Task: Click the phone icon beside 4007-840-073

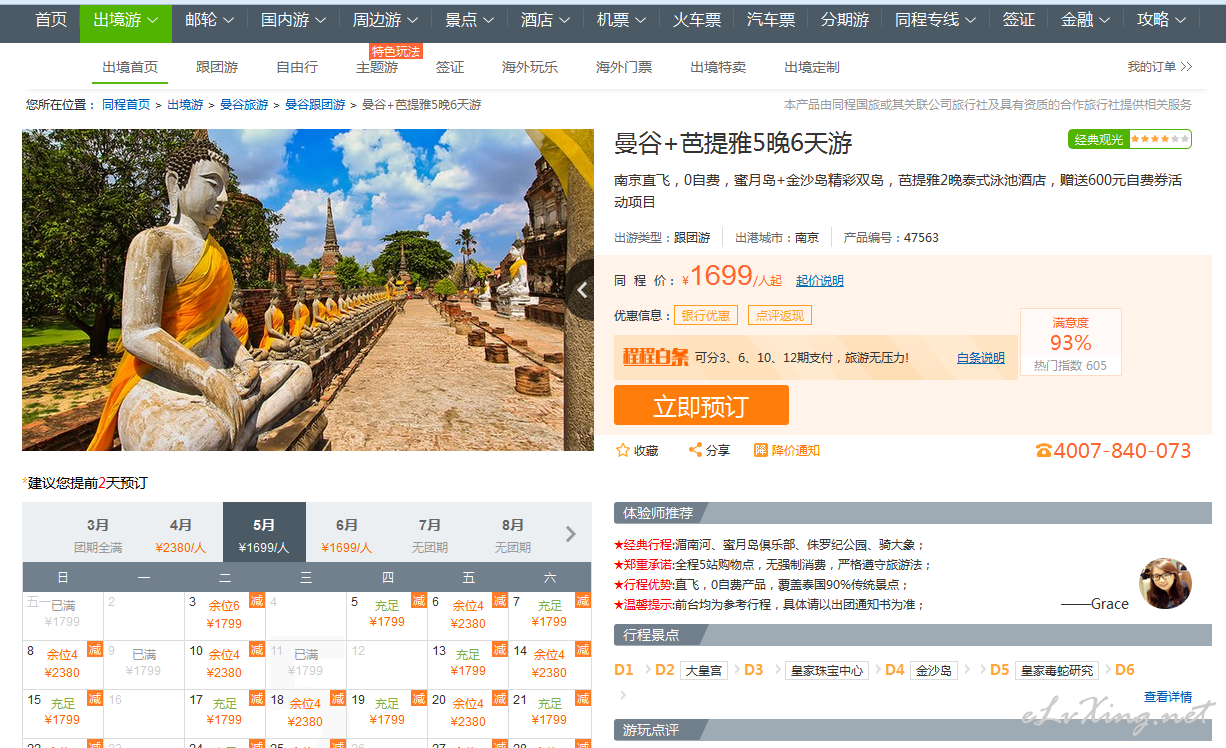Action: point(1043,451)
